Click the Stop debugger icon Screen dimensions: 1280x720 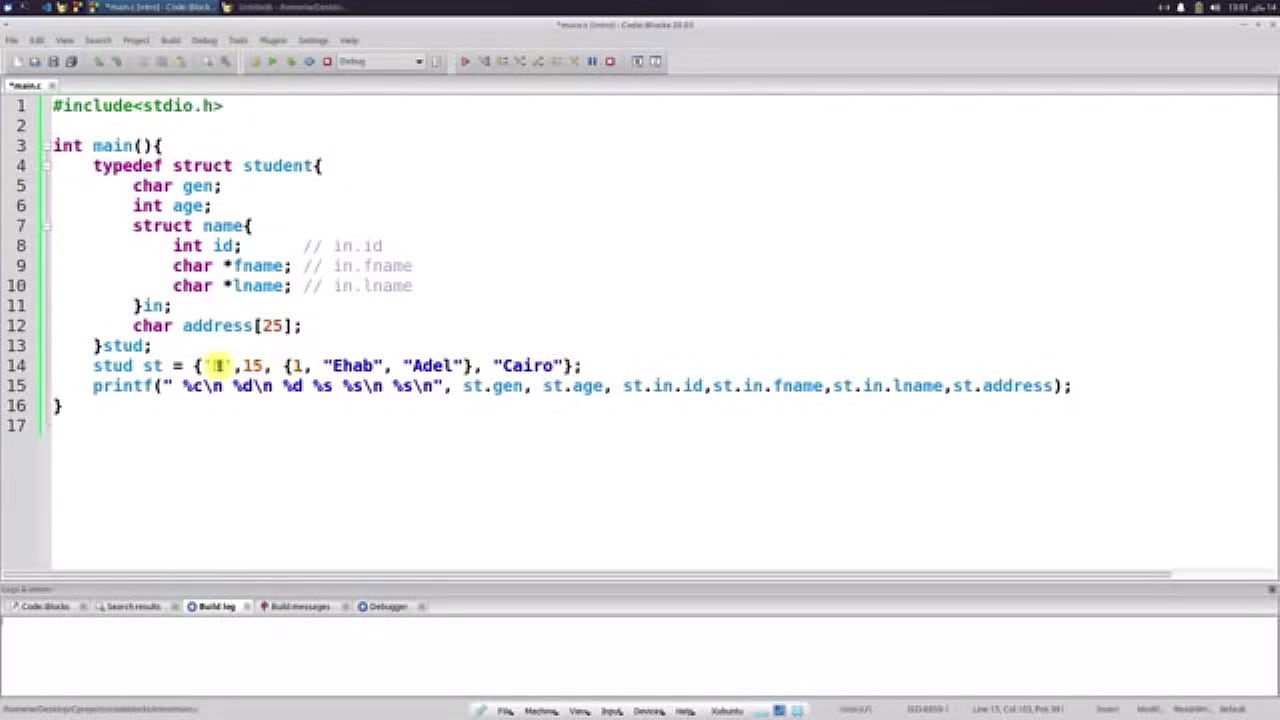tap(610, 62)
